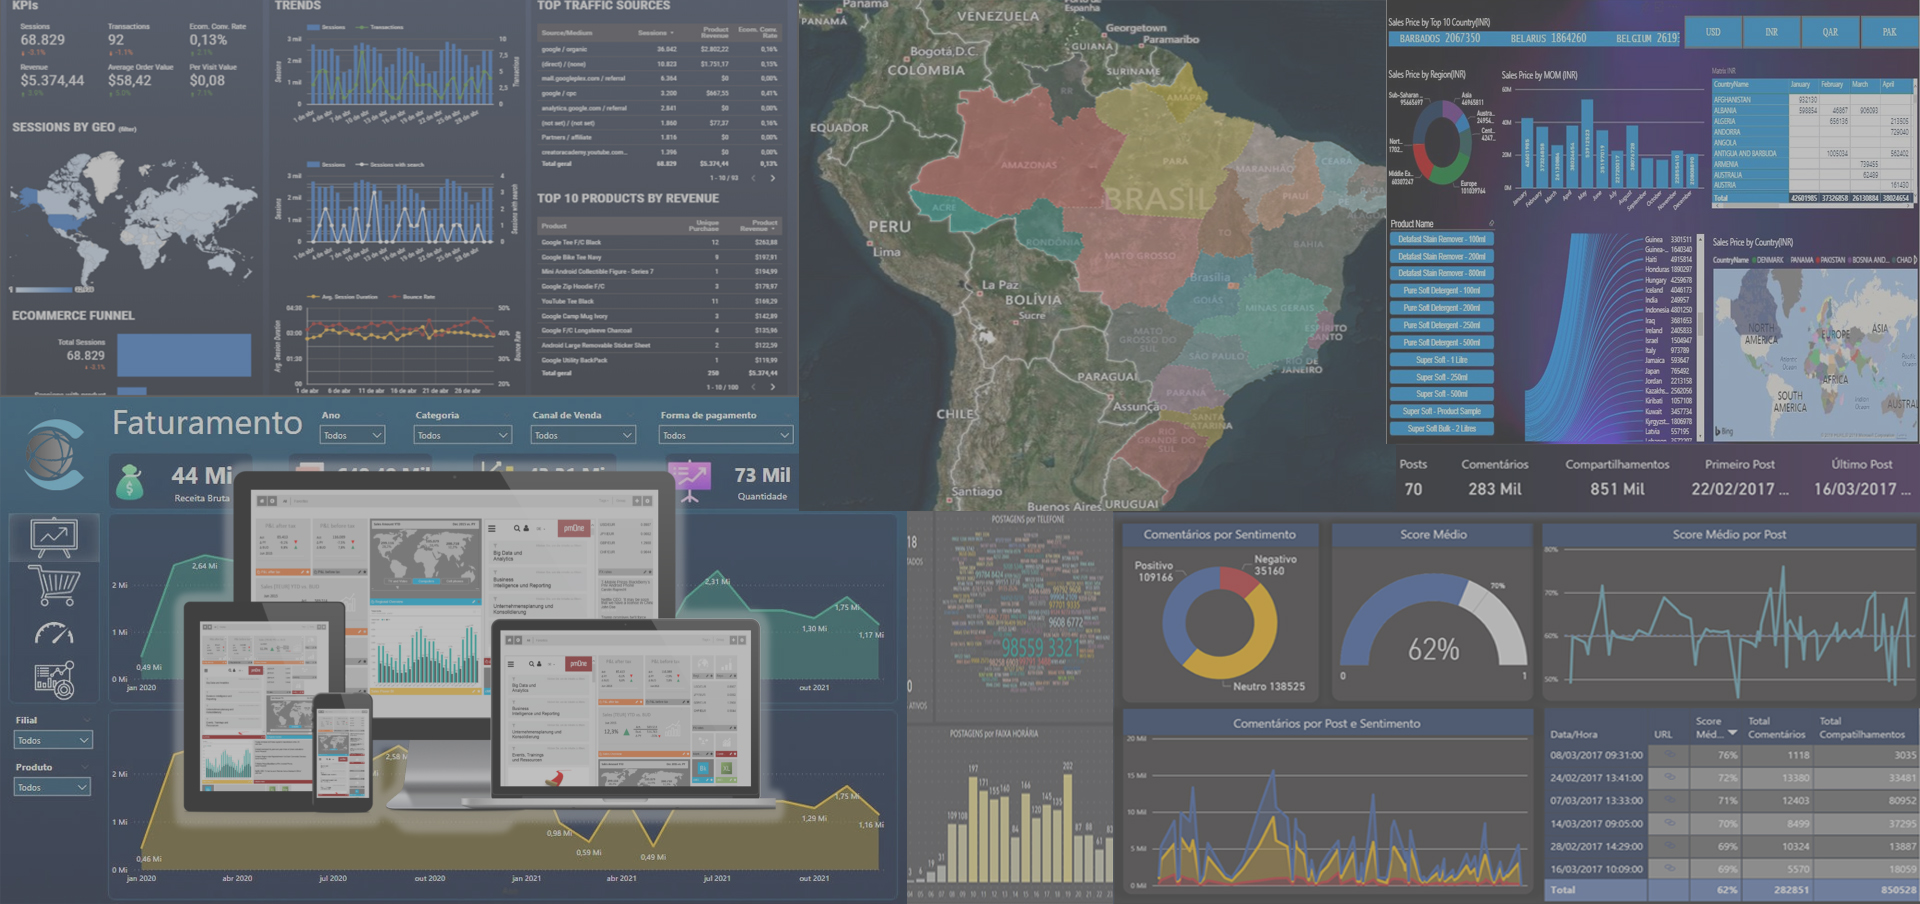Click the globe logo beside Faturamento

click(55, 454)
